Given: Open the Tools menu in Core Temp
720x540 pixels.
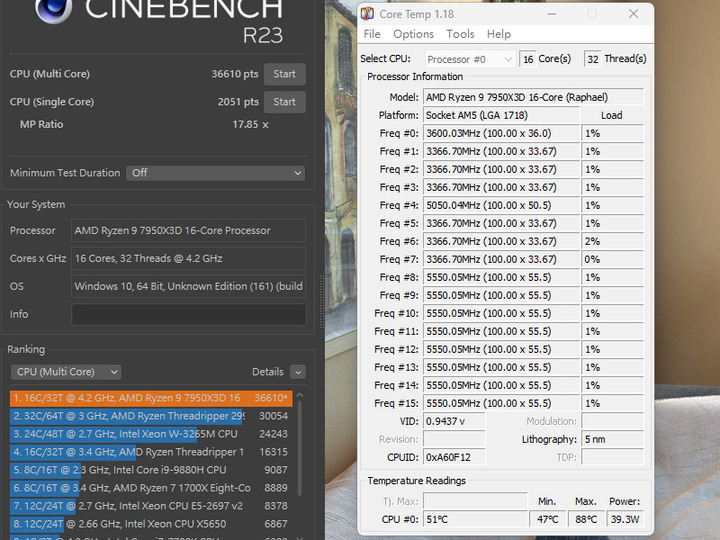Looking at the screenshot, I should pyautogui.click(x=460, y=34).
